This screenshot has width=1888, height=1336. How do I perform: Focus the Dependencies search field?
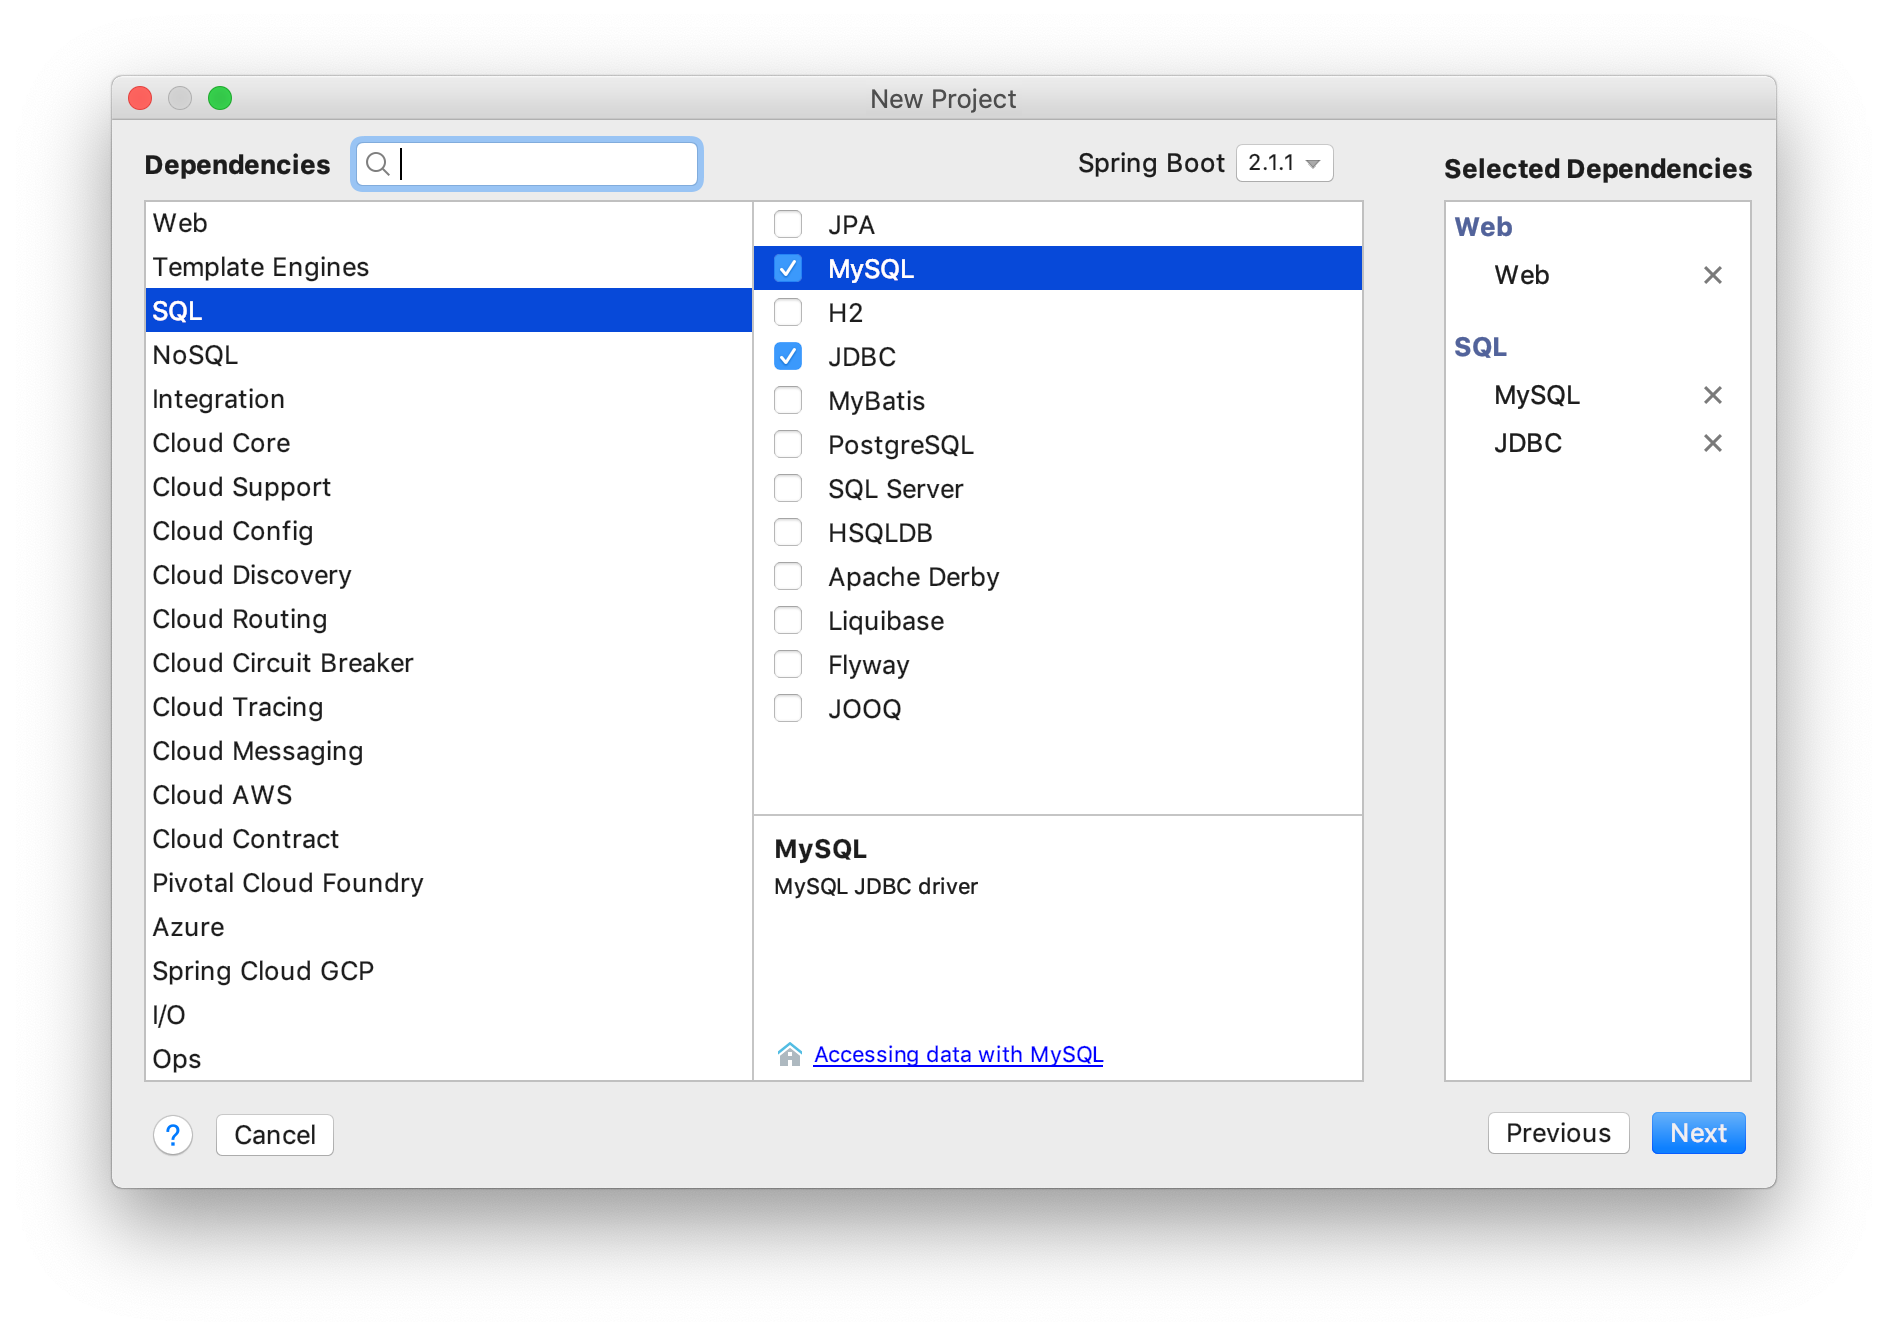click(527, 164)
